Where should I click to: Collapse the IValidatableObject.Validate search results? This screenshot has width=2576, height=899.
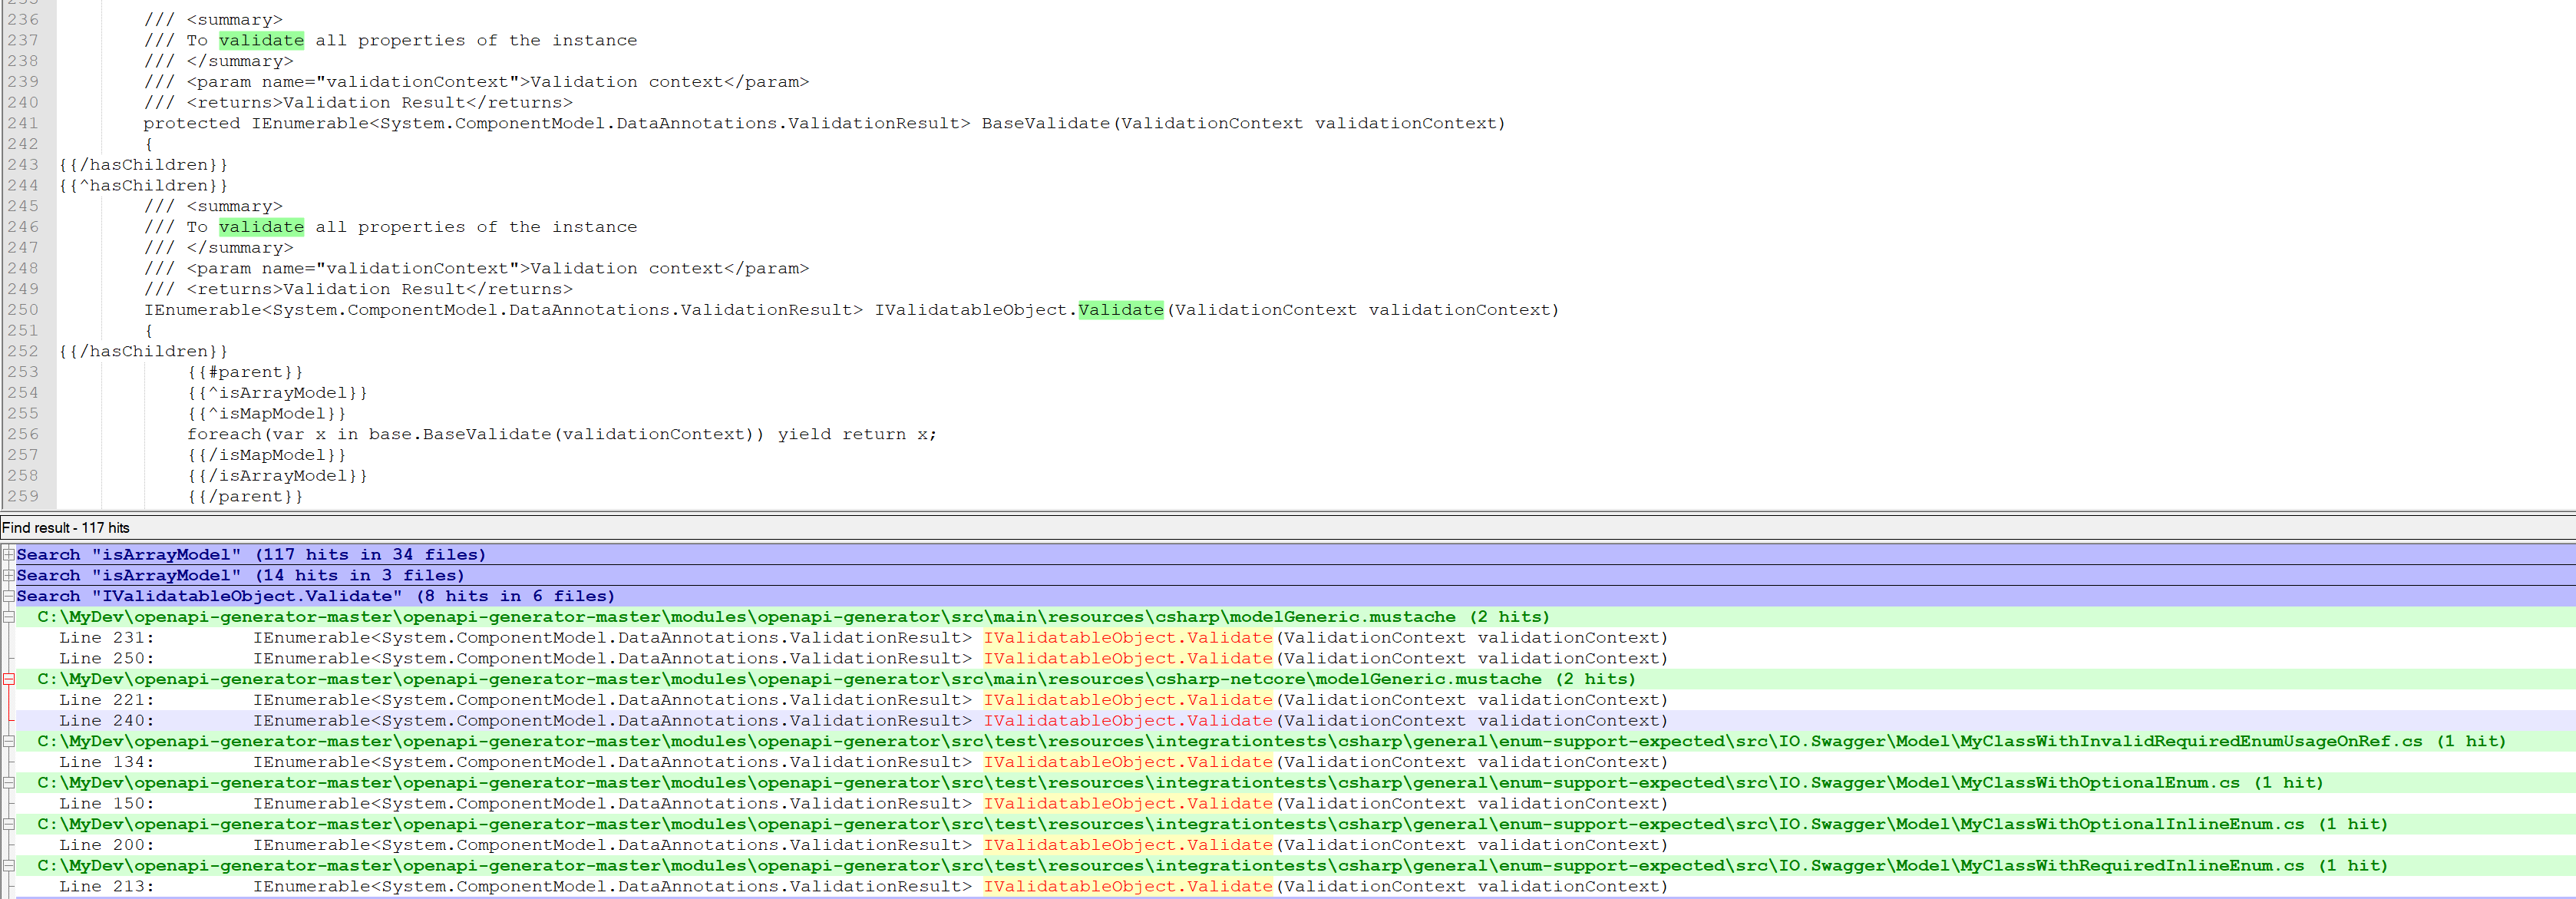tap(8, 596)
